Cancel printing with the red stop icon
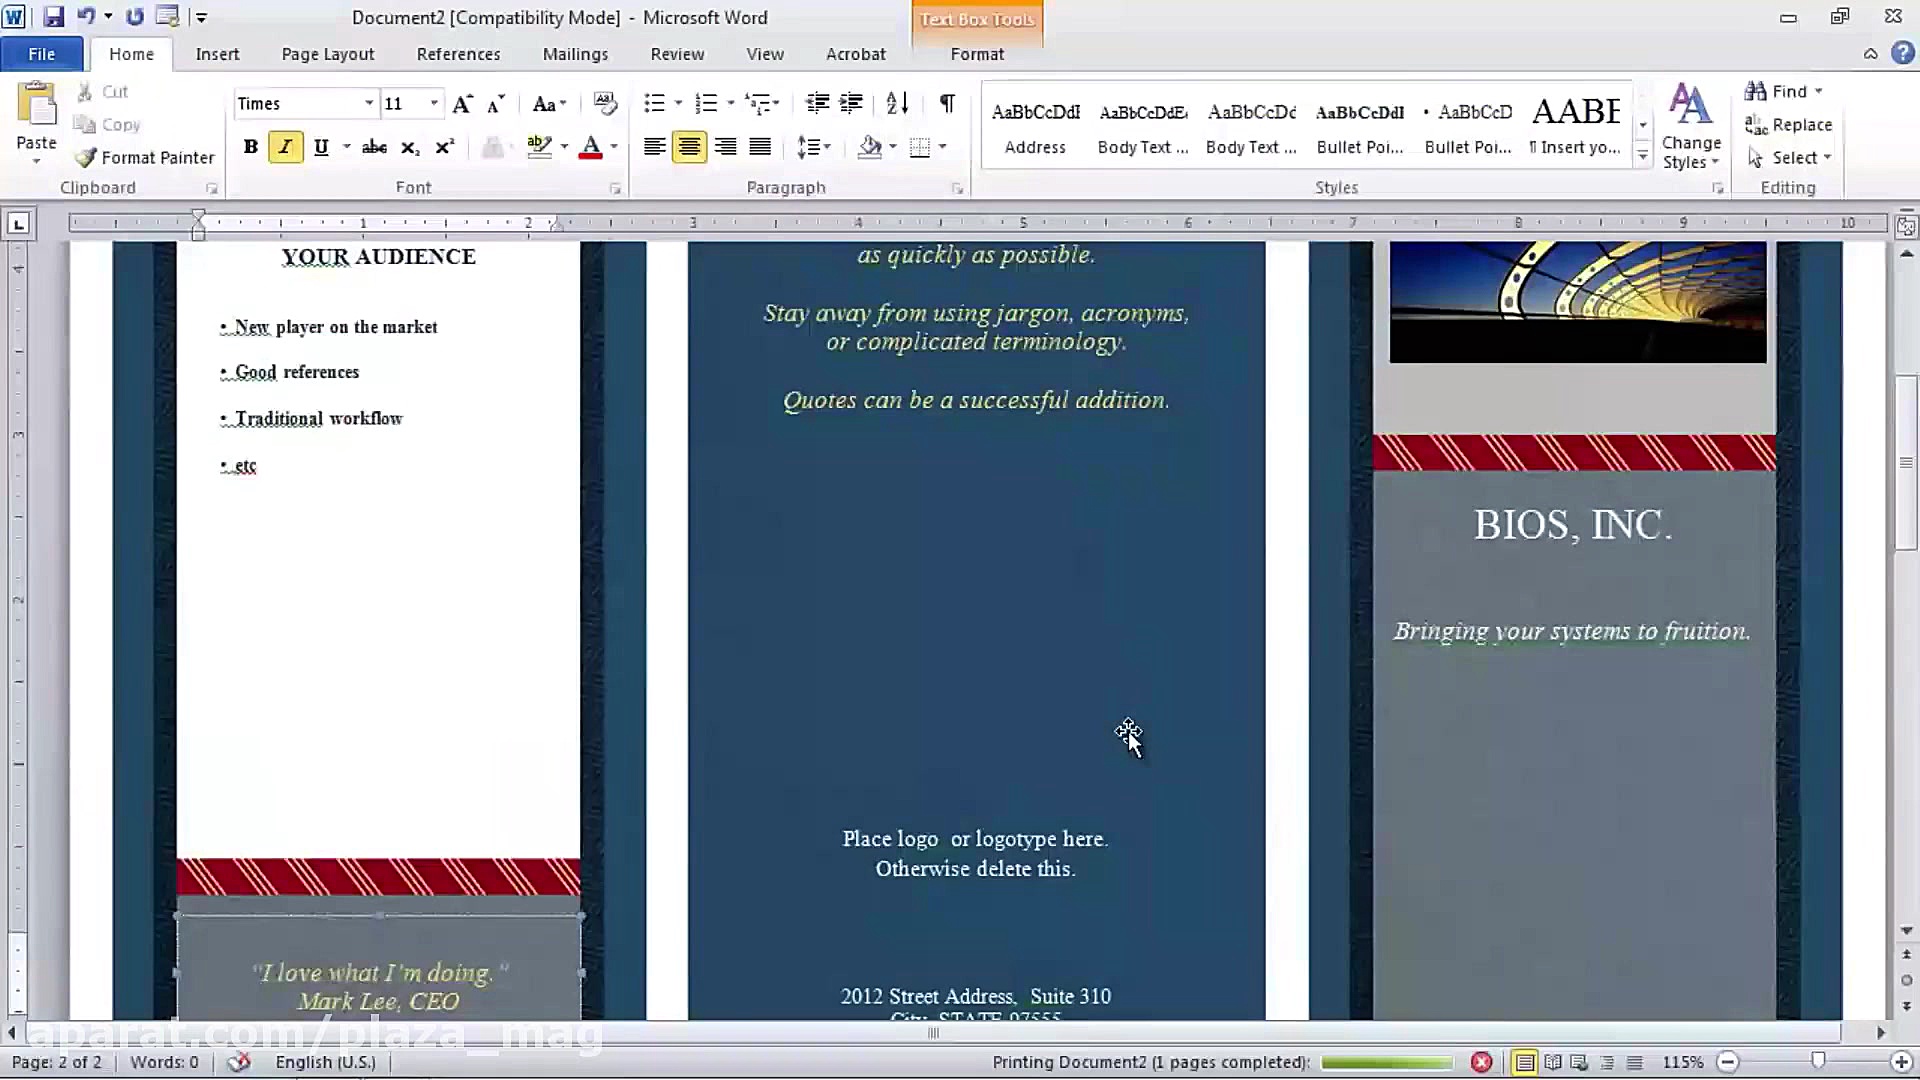The height and width of the screenshot is (1080, 1920). click(x=1481, y=1062)
